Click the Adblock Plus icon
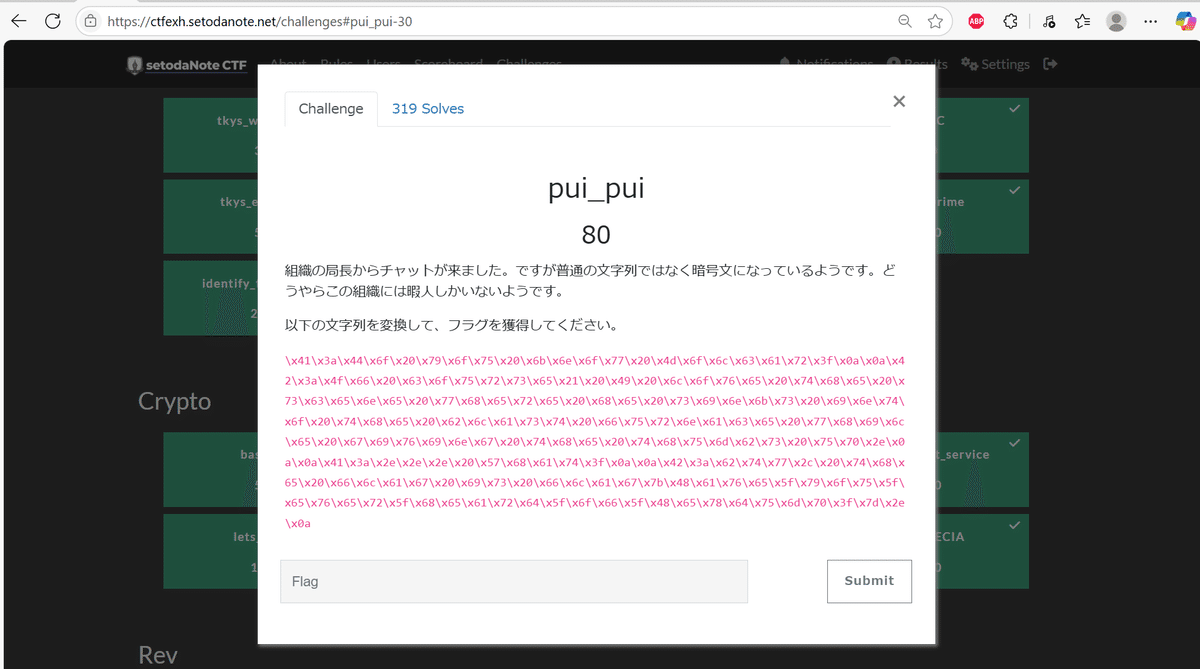Image resolution: width=1200 pixels, height=669 pixels. [975, 21]
